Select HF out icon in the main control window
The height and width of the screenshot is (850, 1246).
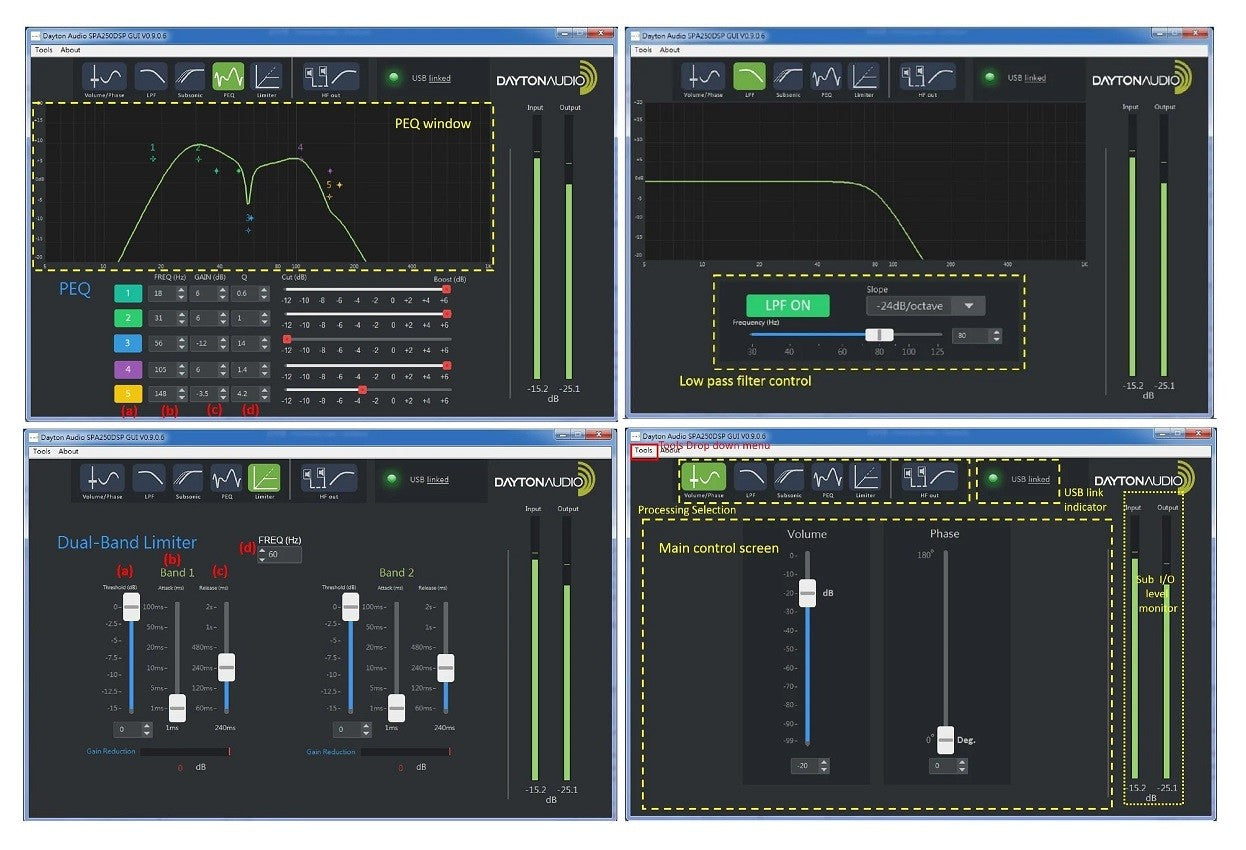pyautogui.click(x=929, y=477)
